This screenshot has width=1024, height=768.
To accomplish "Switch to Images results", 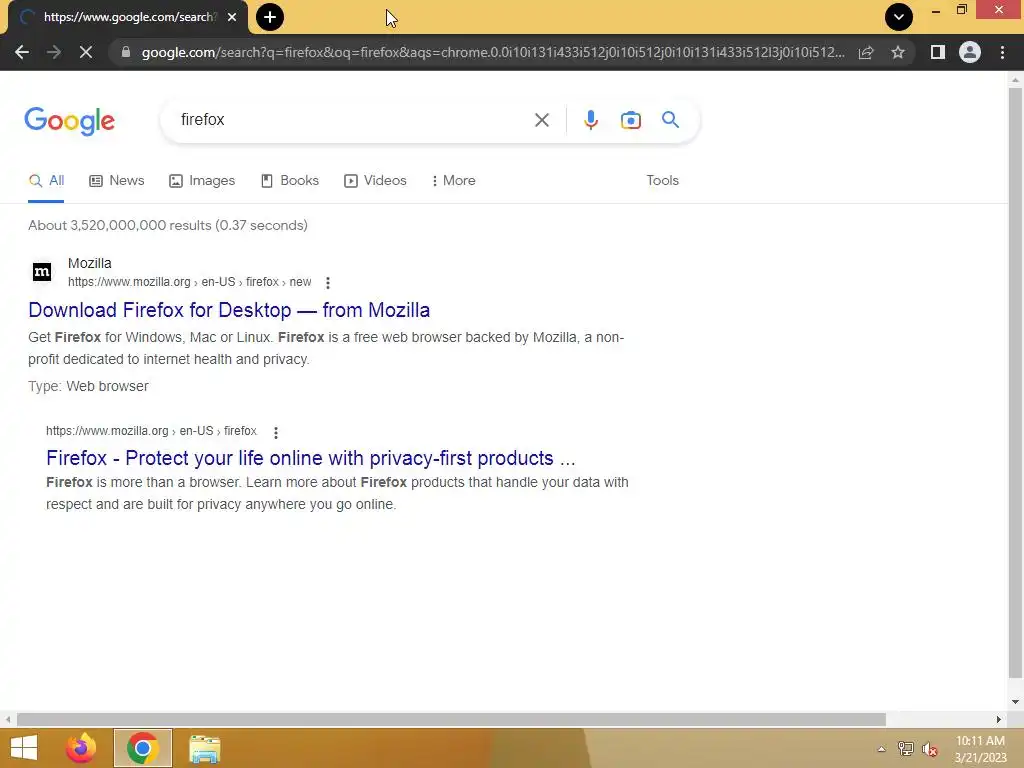I will 202,181.
